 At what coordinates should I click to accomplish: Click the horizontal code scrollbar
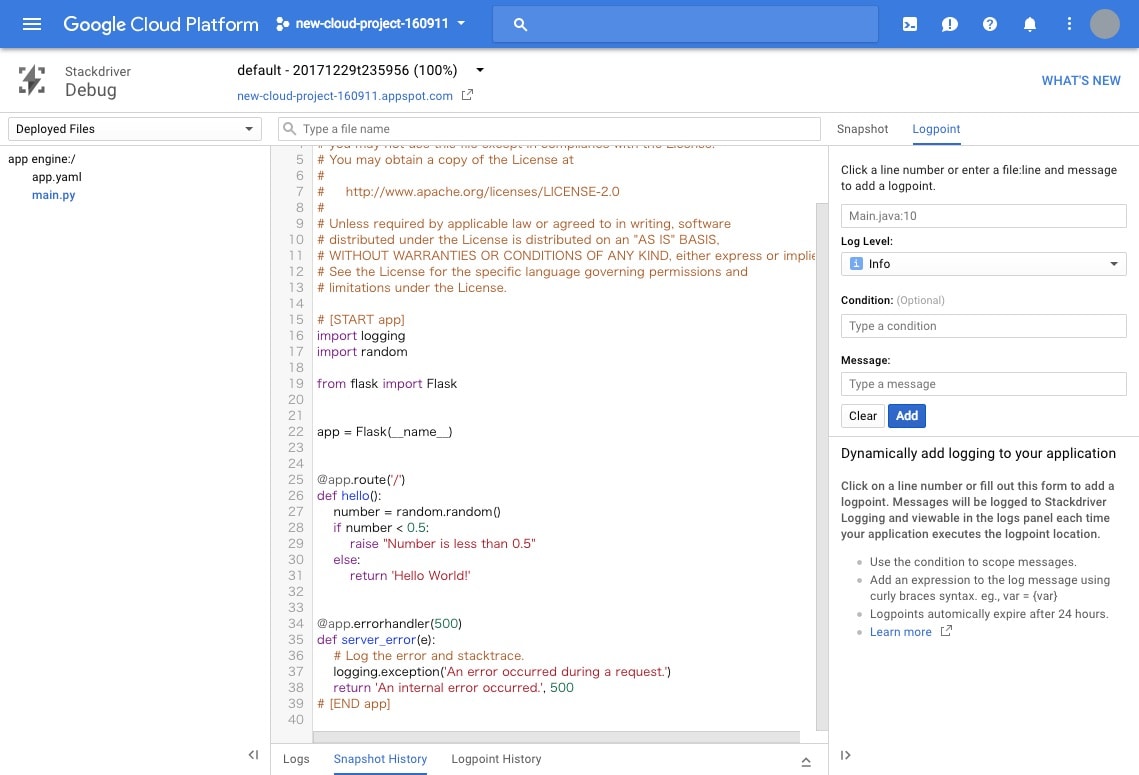[556, 737]
